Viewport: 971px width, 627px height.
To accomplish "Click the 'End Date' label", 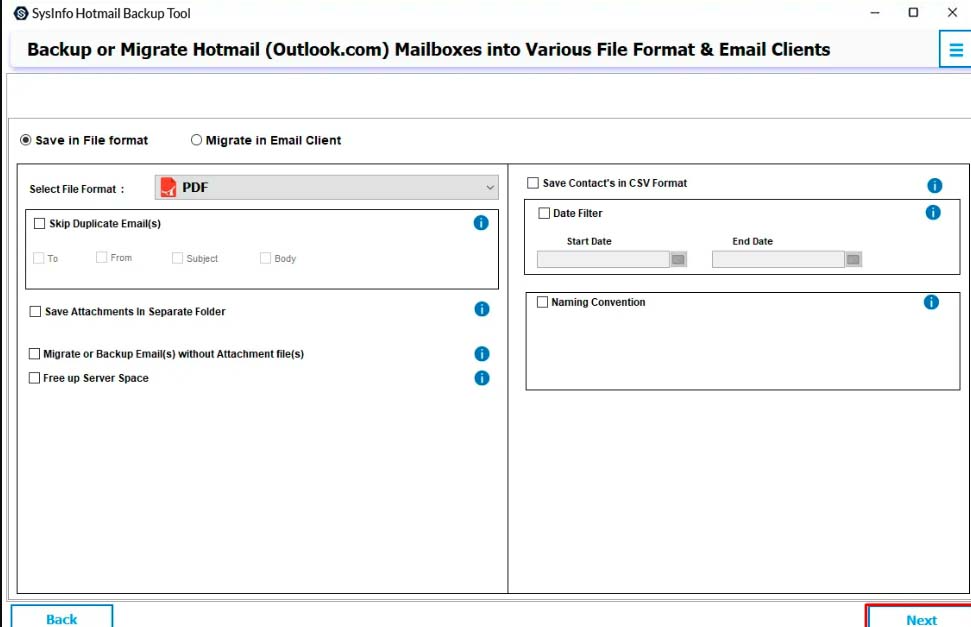I will click(x=752, y=241).
